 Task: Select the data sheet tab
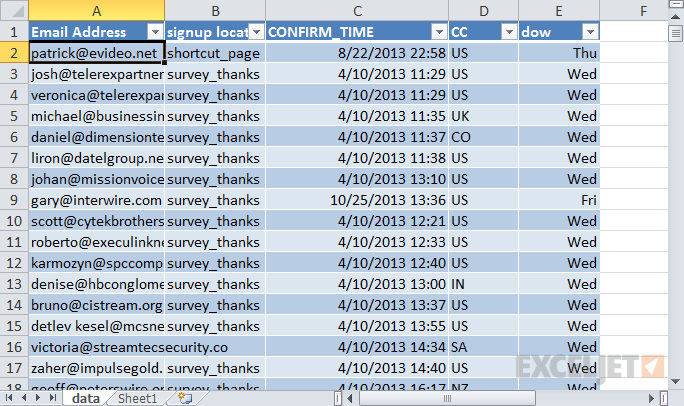pos(86,399)
